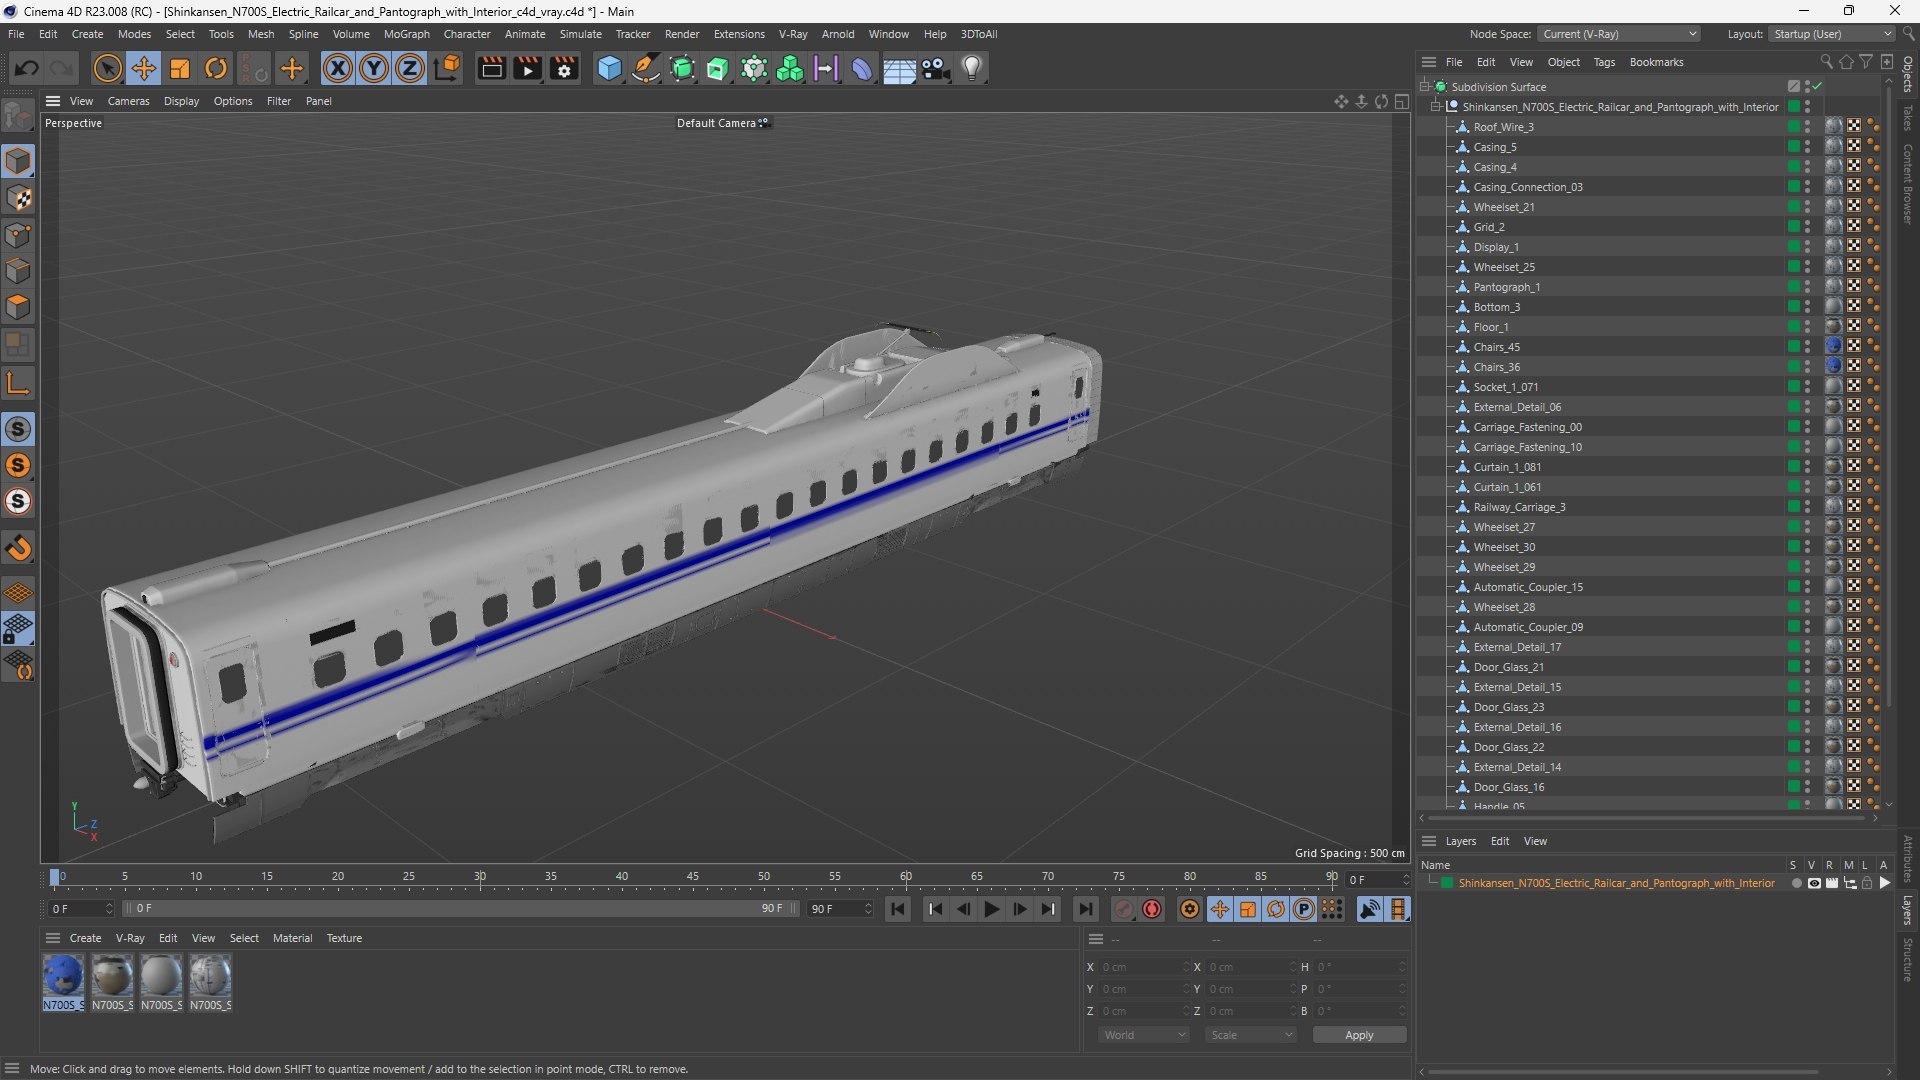The image size is (1920, 1080).
Task: Click the green layer color swatch
Action: 1446,883
